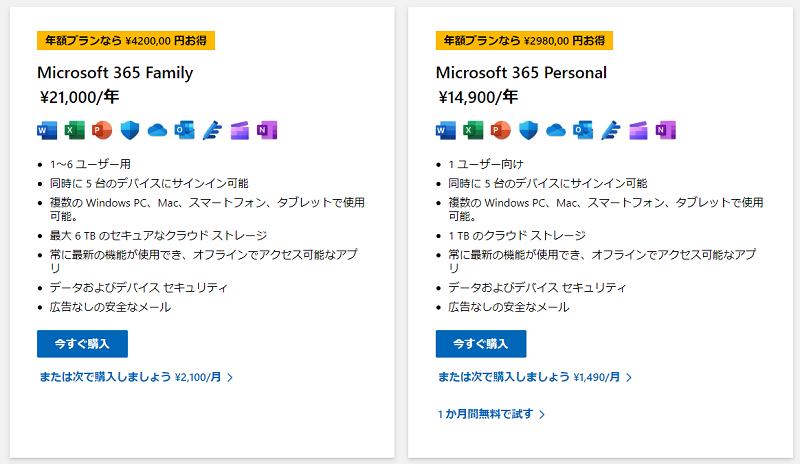Click the Outlook icon in the Personal plan
The width and height of the screenshot is (800, 464).
(583, 130)
